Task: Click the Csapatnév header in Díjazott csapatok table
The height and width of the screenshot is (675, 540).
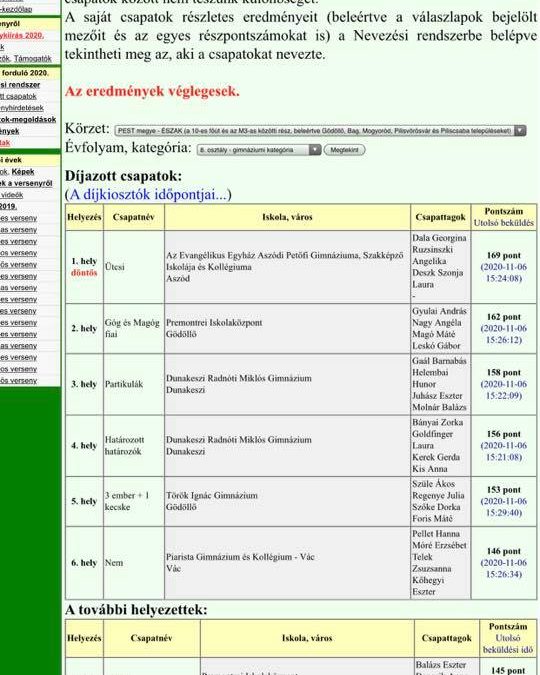Action: tap(133, 217)
